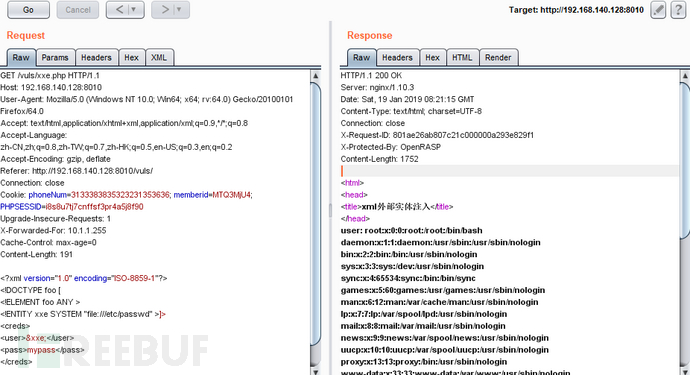This screenshot has height=375, width=690.
Task: Open the Request XML tab
Action: [x=159, y=58]
